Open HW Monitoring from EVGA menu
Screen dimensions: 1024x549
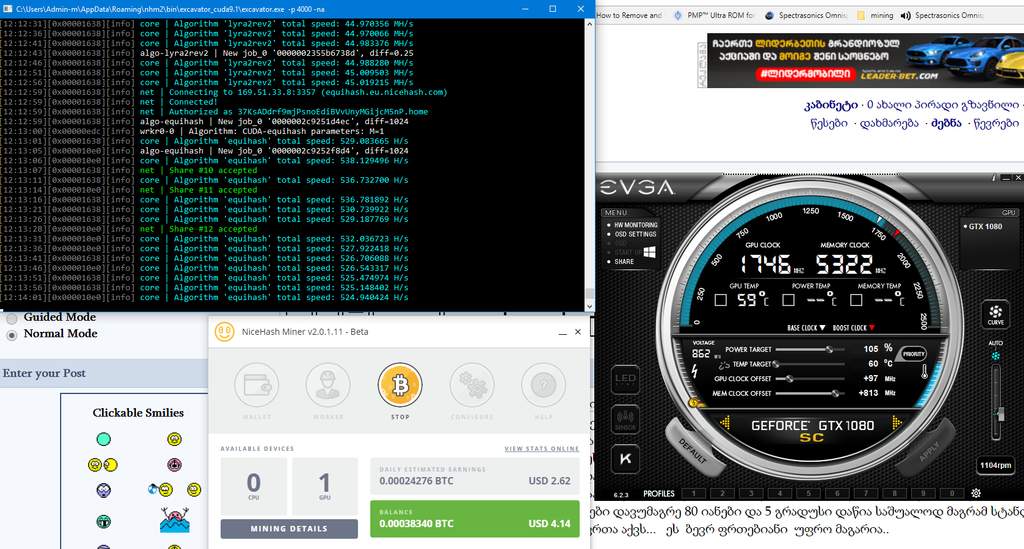[x=633, y=225]
